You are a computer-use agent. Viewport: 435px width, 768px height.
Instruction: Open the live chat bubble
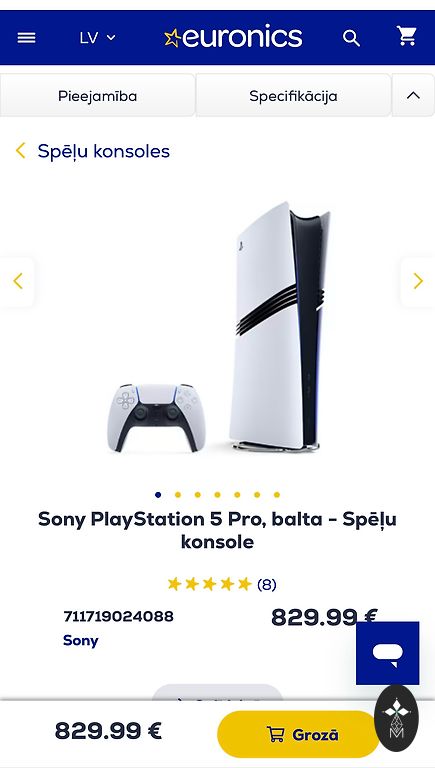tap(387, 653)
